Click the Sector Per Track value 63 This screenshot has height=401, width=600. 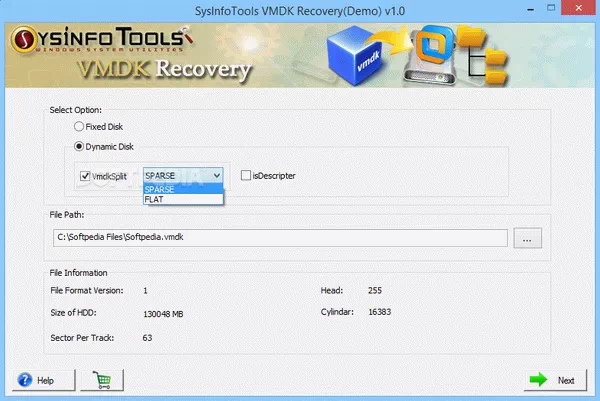coord(147,338)
